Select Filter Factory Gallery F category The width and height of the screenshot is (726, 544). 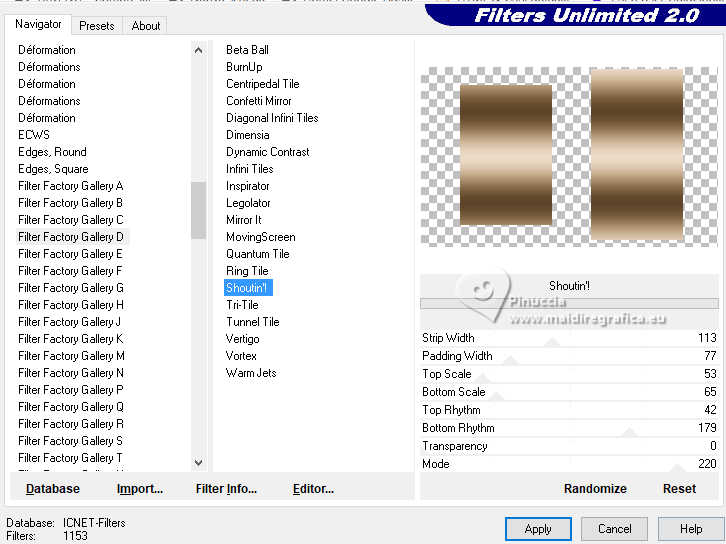pyautogui.click(x=71, y=271)
